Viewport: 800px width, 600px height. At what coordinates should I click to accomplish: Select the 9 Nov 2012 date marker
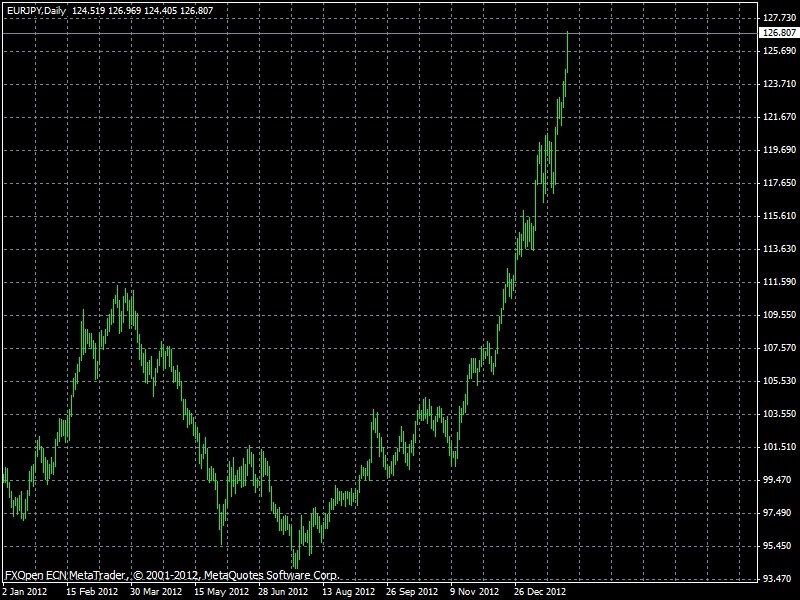coord(476,591)
